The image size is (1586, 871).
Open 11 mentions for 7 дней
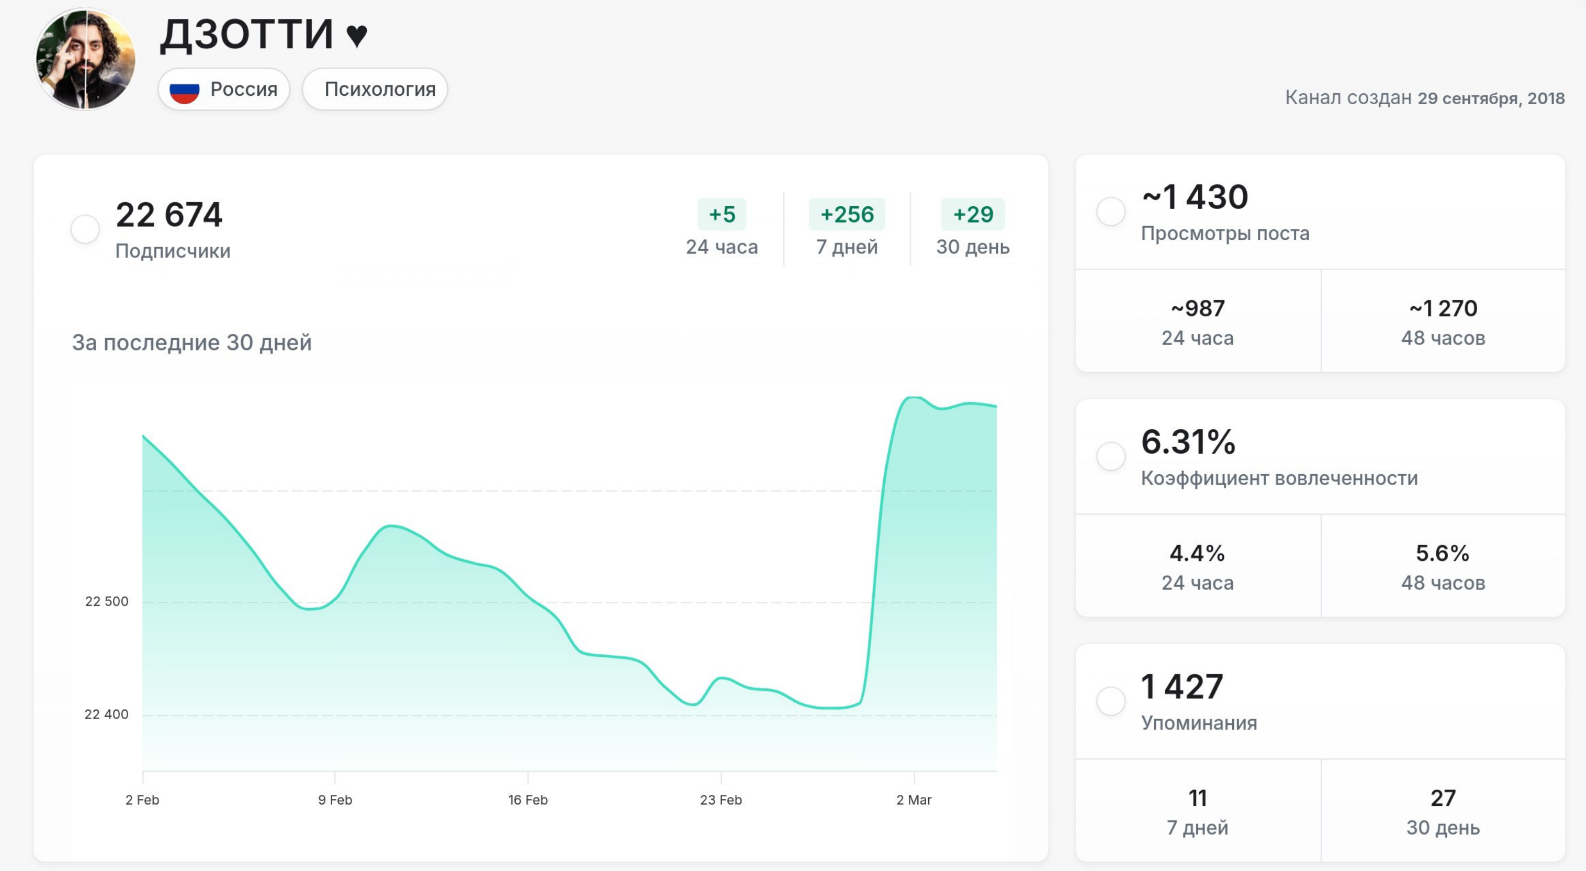click(x=1198, y=811)
